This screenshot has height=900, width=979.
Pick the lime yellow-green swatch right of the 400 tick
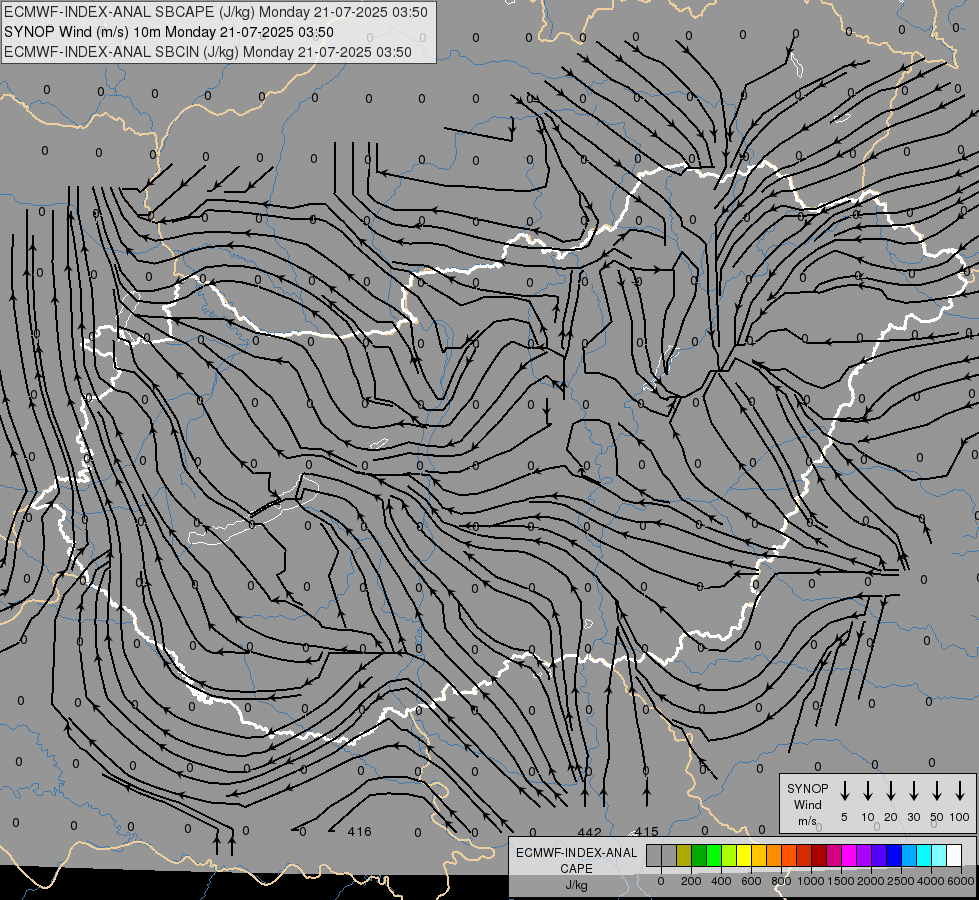(x=729, y=855)
